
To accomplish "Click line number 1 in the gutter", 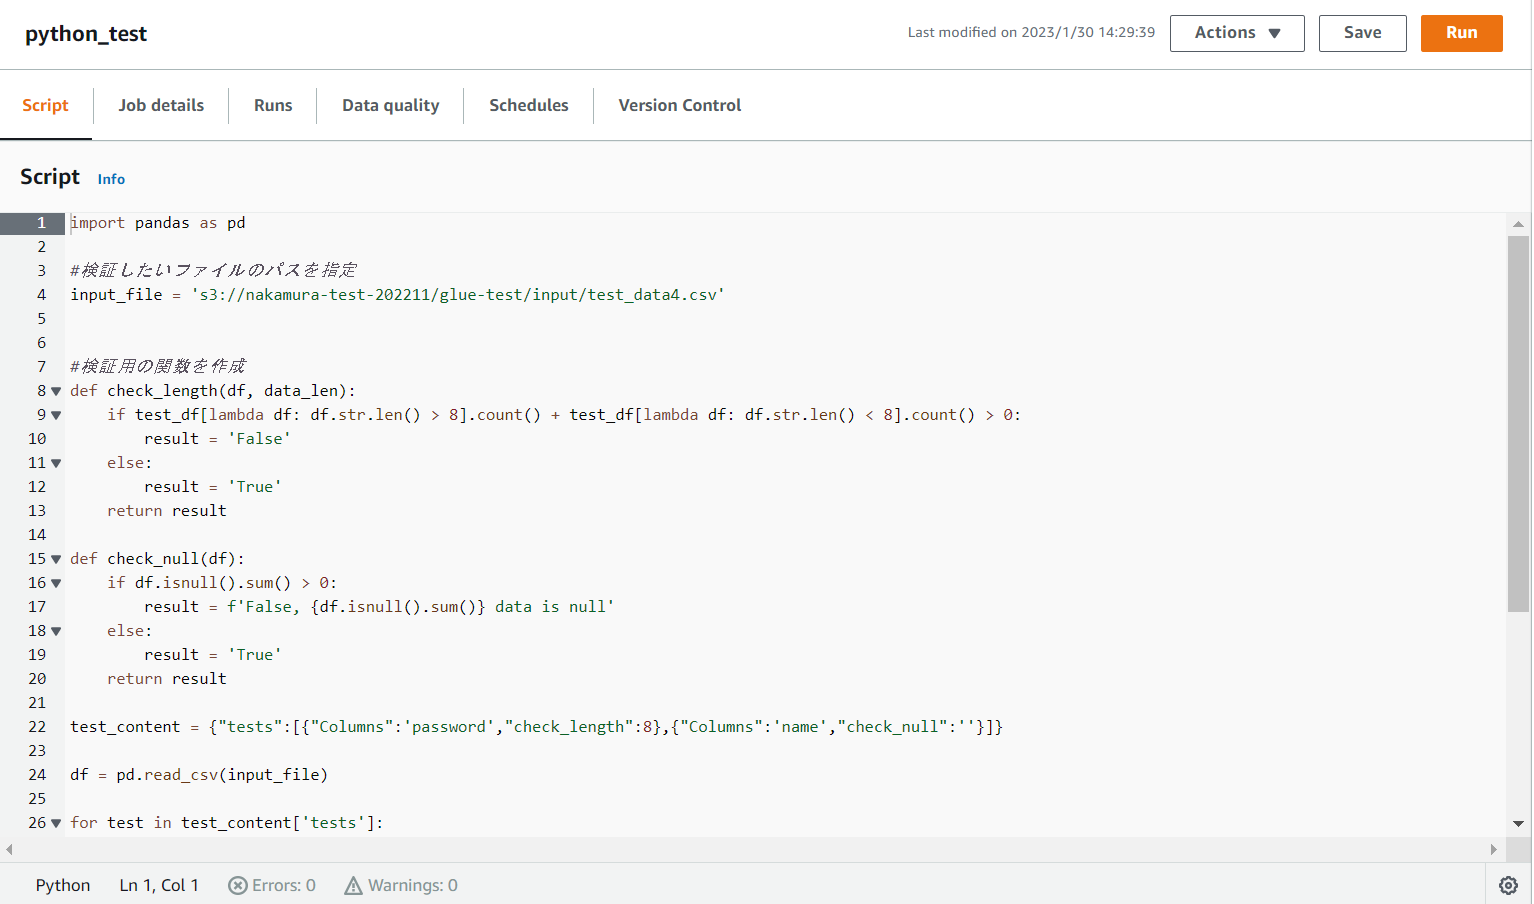I will pyautogui.click(x=41, y=223).
